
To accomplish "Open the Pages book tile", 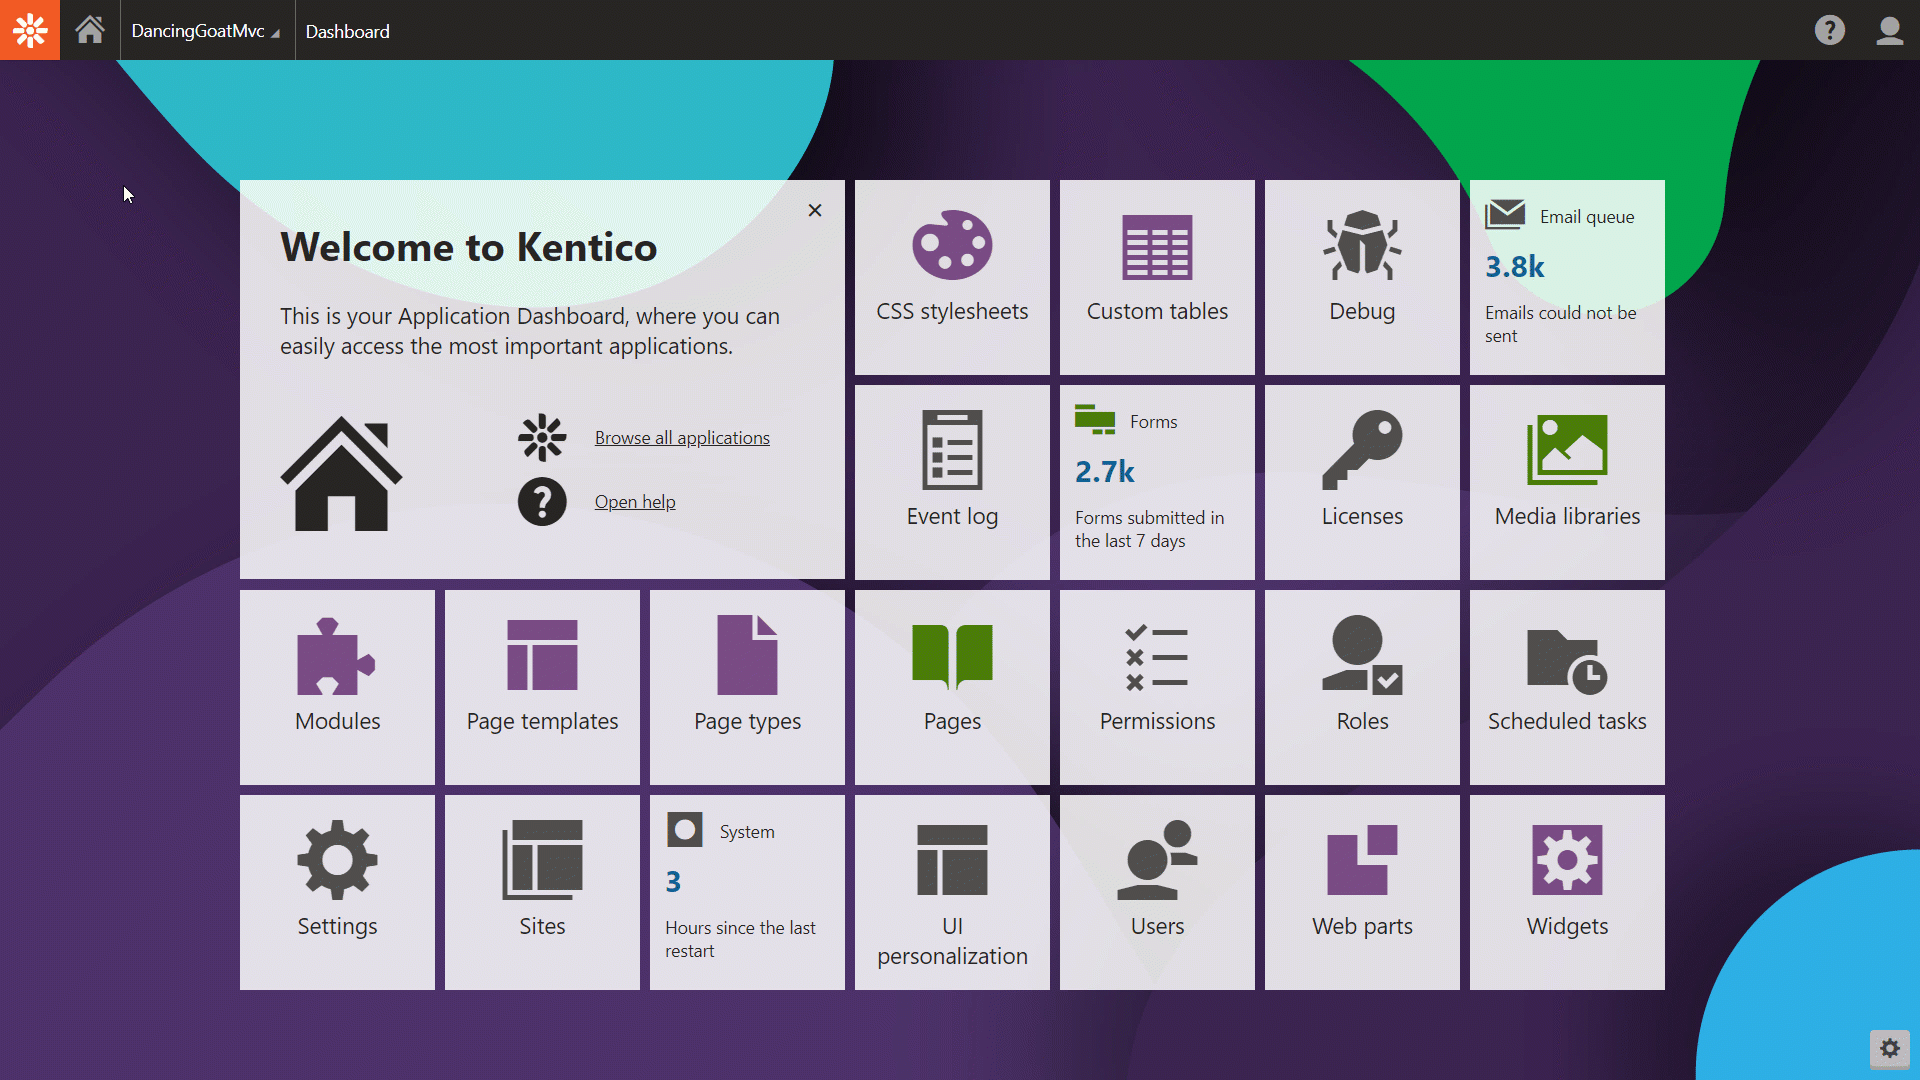I will pos(952,687).
